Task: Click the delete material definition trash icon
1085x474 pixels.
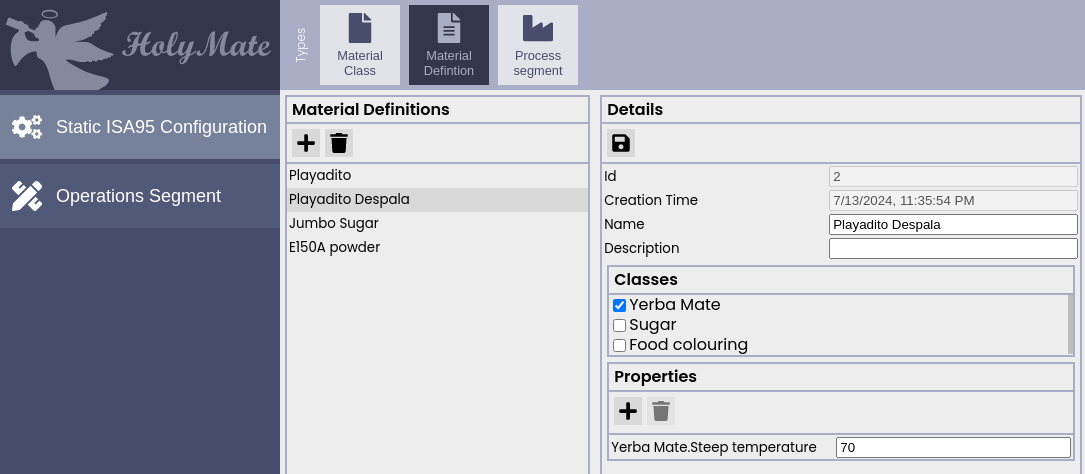Action: (x=339, y=143)
